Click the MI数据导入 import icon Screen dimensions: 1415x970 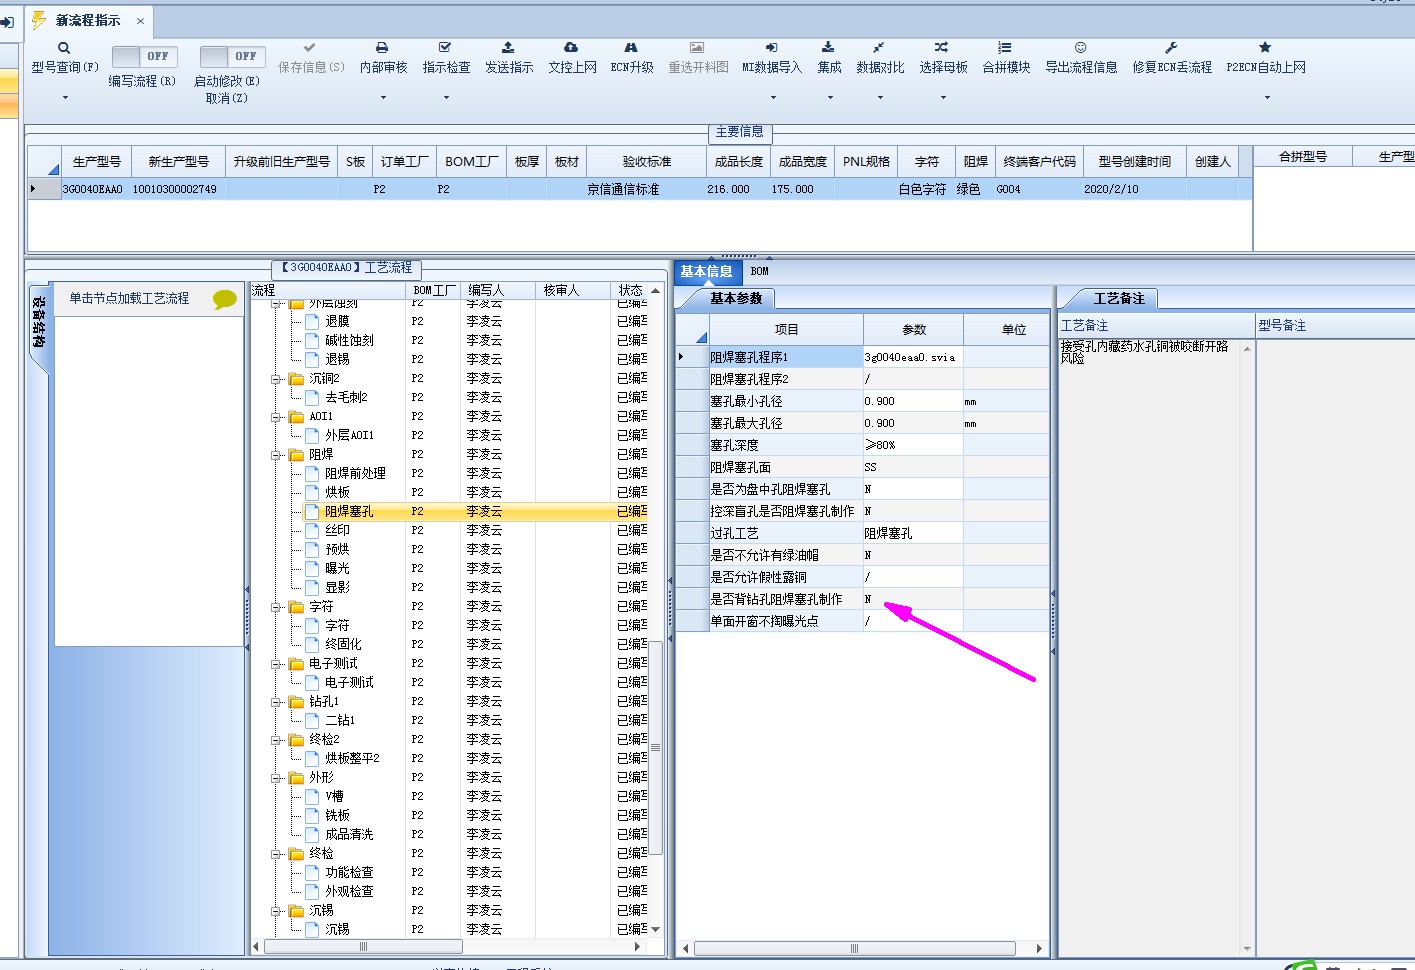(x=772, y=47)
